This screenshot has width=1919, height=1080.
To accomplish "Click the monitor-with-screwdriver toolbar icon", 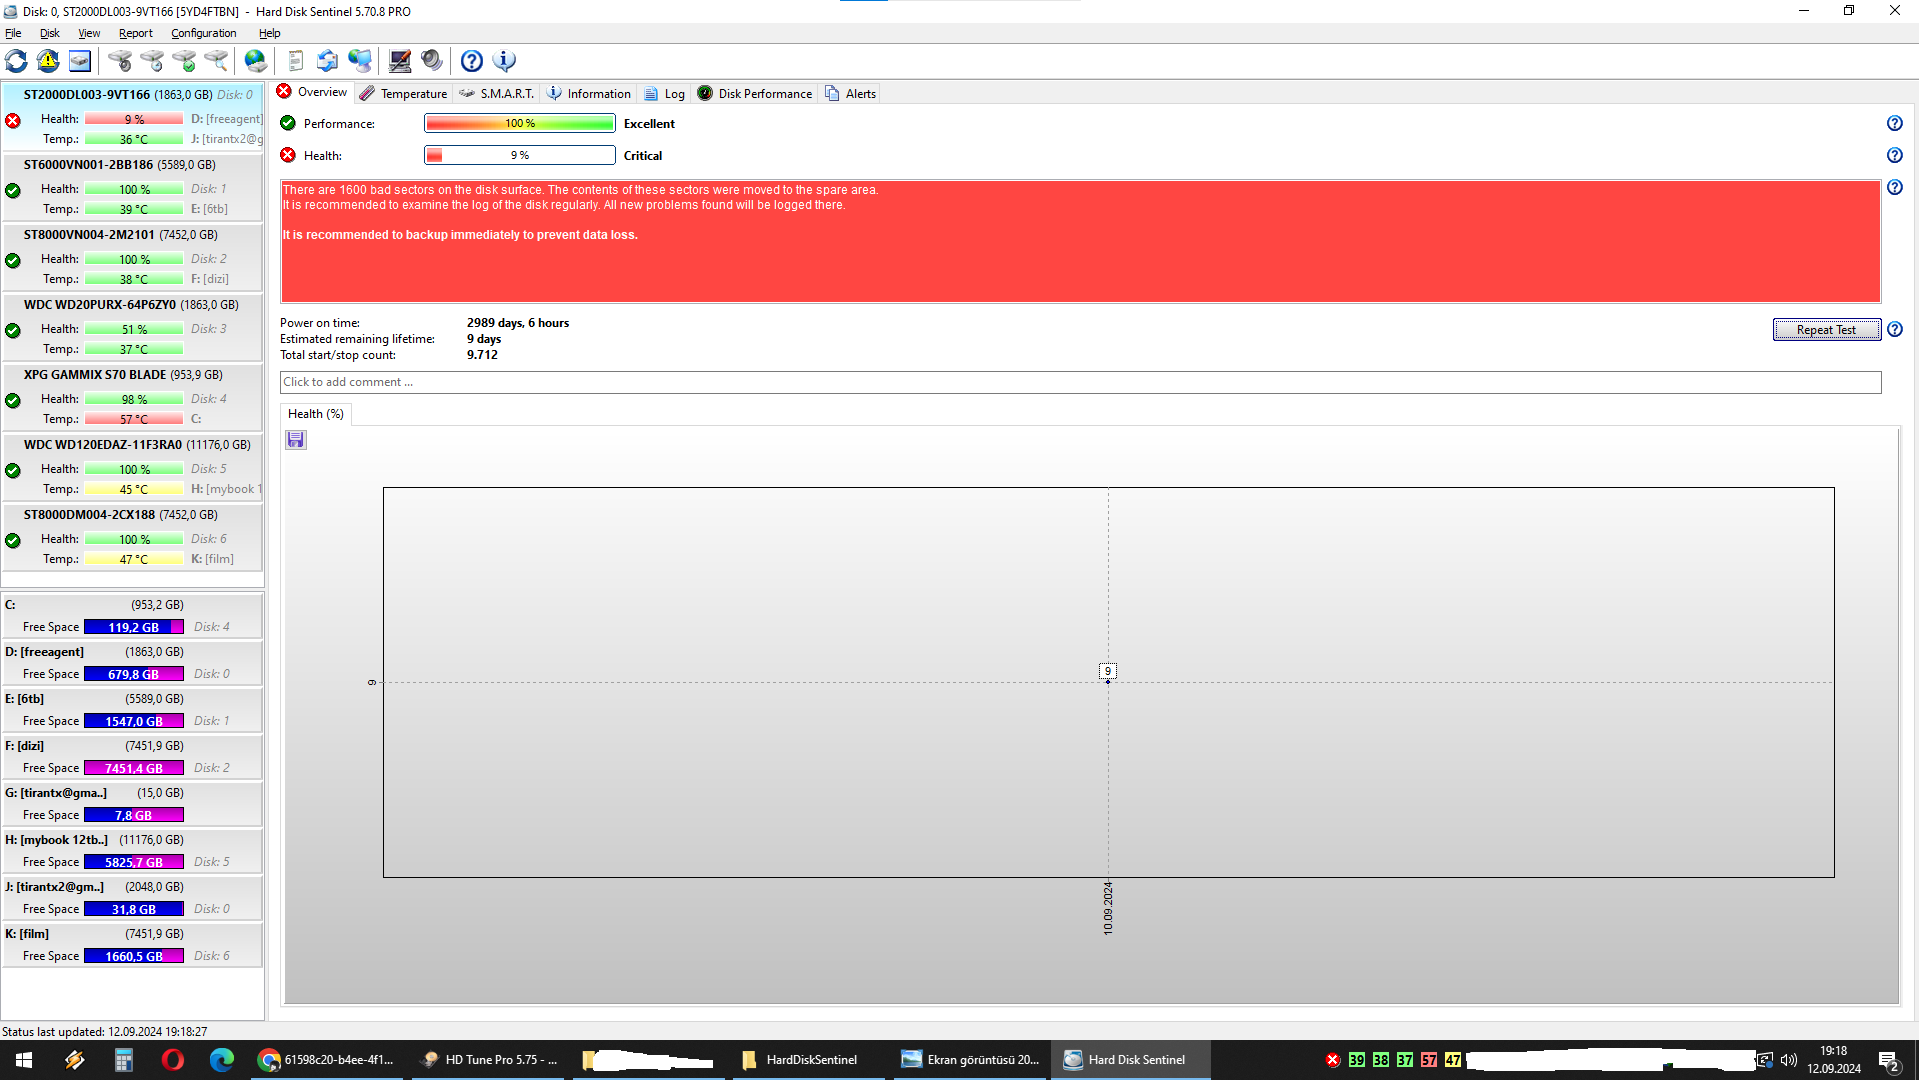I will click(x=400, y=61).
